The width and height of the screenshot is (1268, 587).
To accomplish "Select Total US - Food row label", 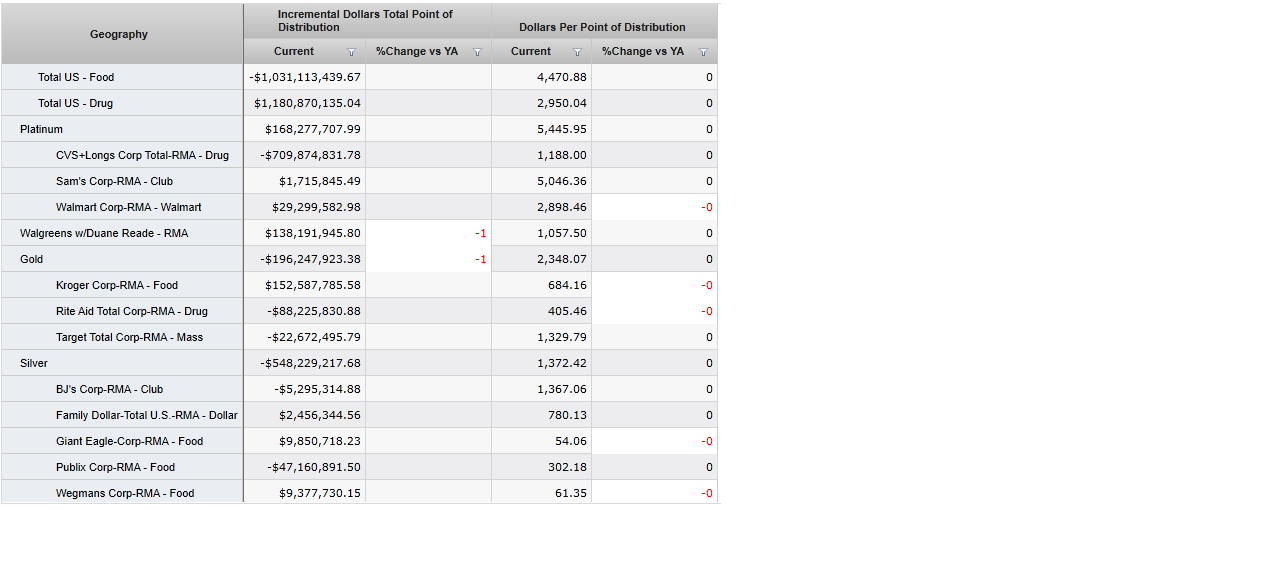I will pos(76,77).
